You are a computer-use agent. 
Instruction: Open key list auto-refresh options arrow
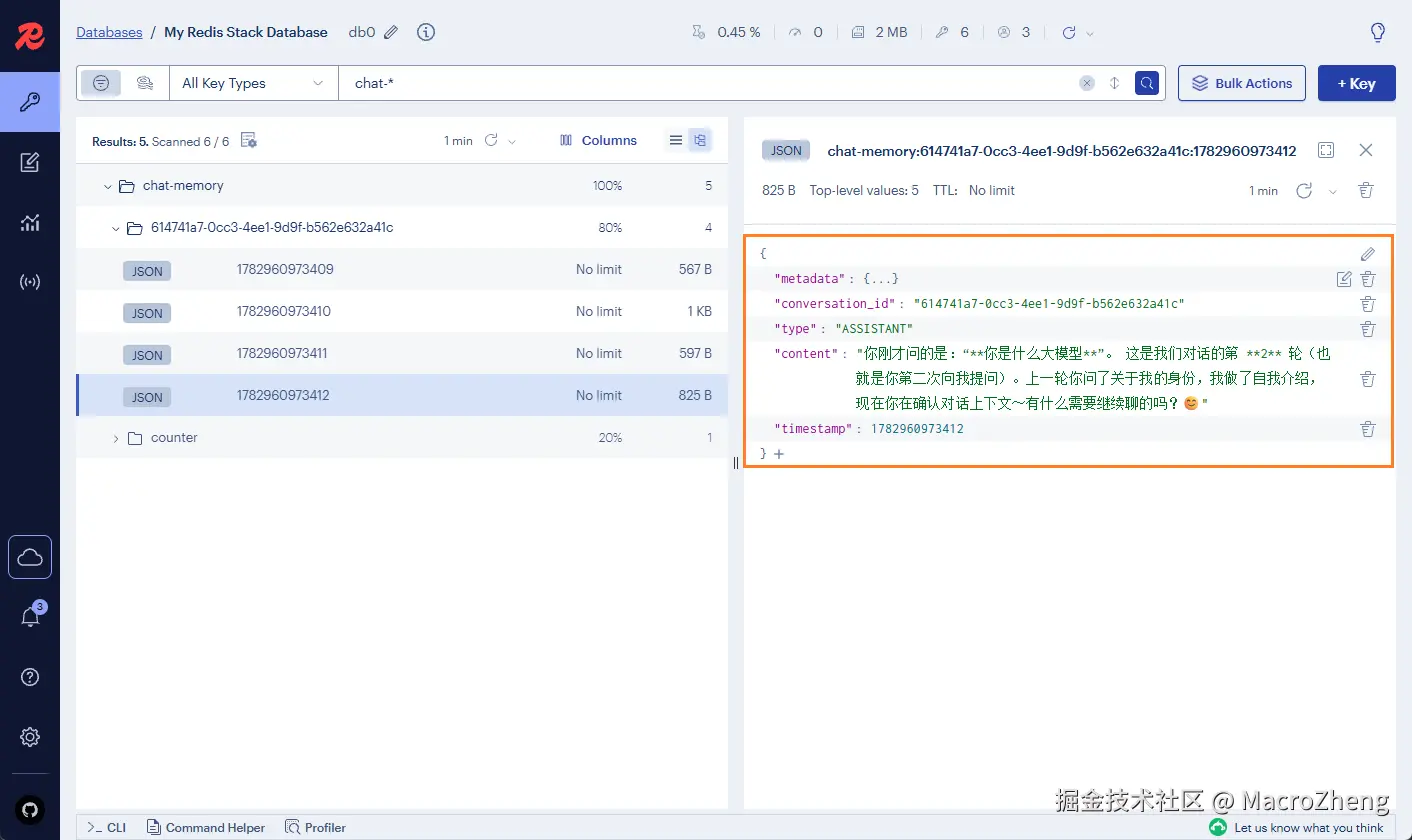pos(513,141)
